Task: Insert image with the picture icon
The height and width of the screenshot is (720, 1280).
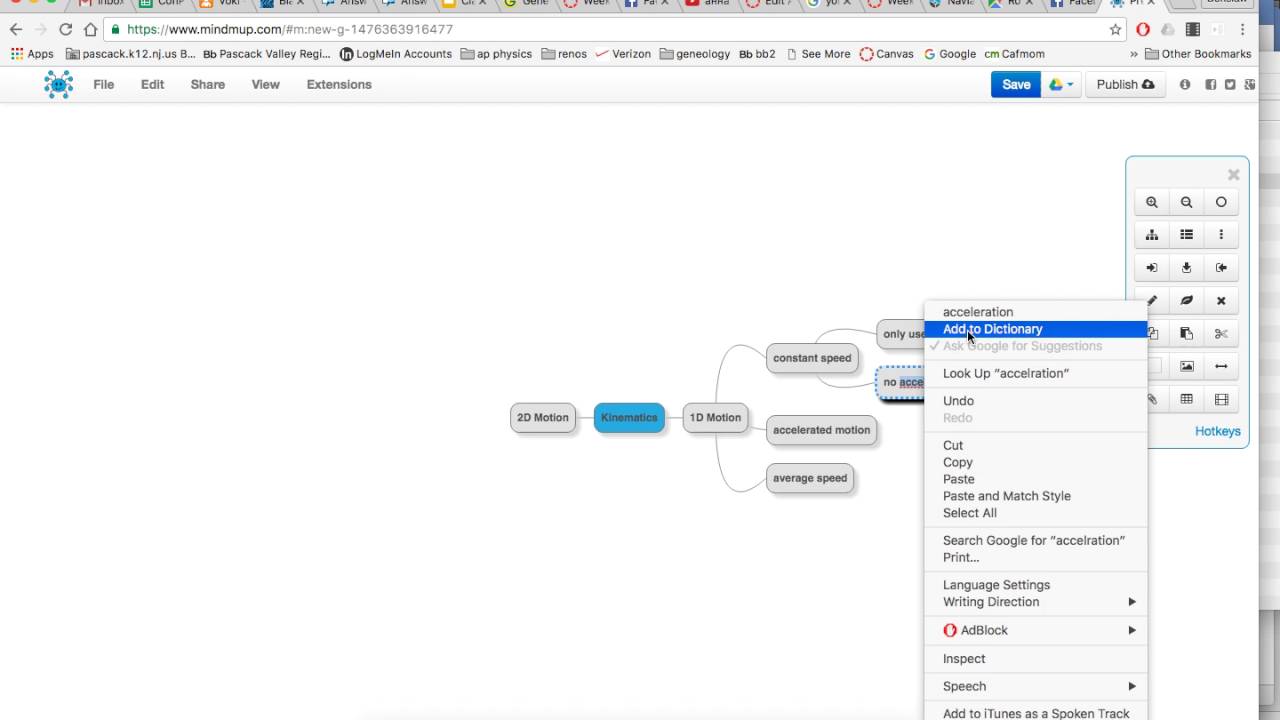Action: (x=1186, y=366)
